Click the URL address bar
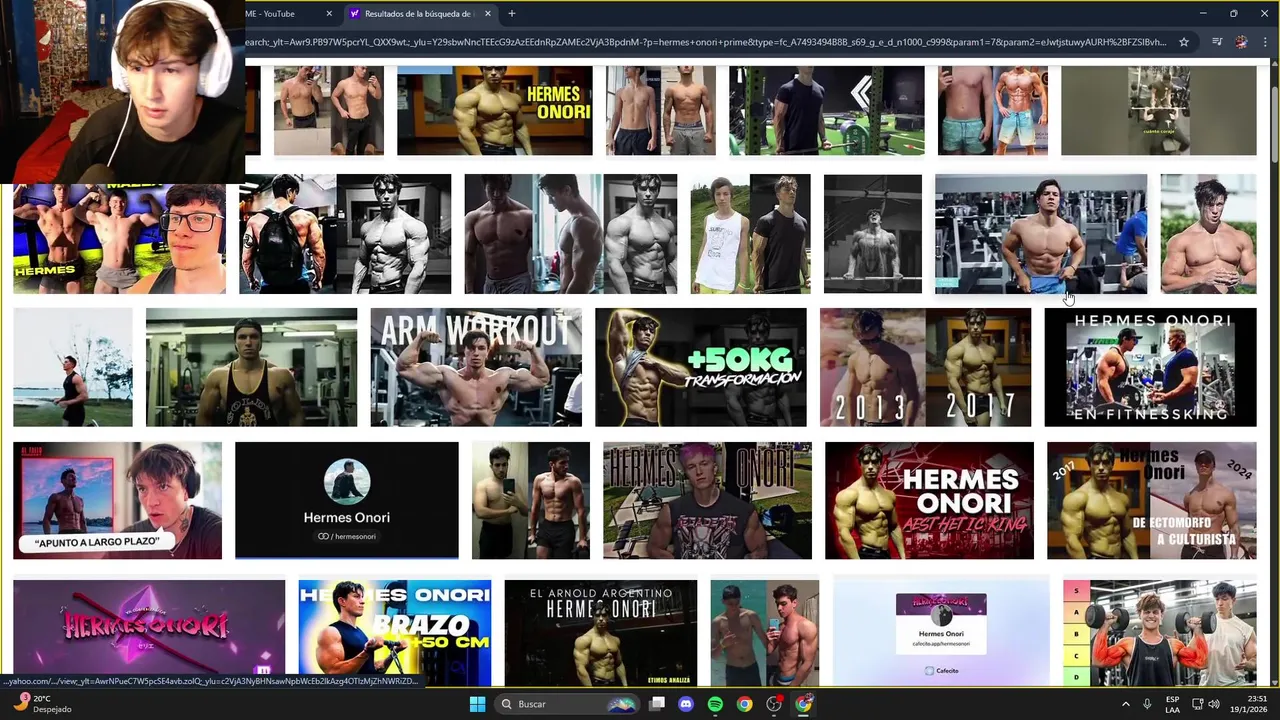Screen dimensions: 1280x720 click(705, 42)
